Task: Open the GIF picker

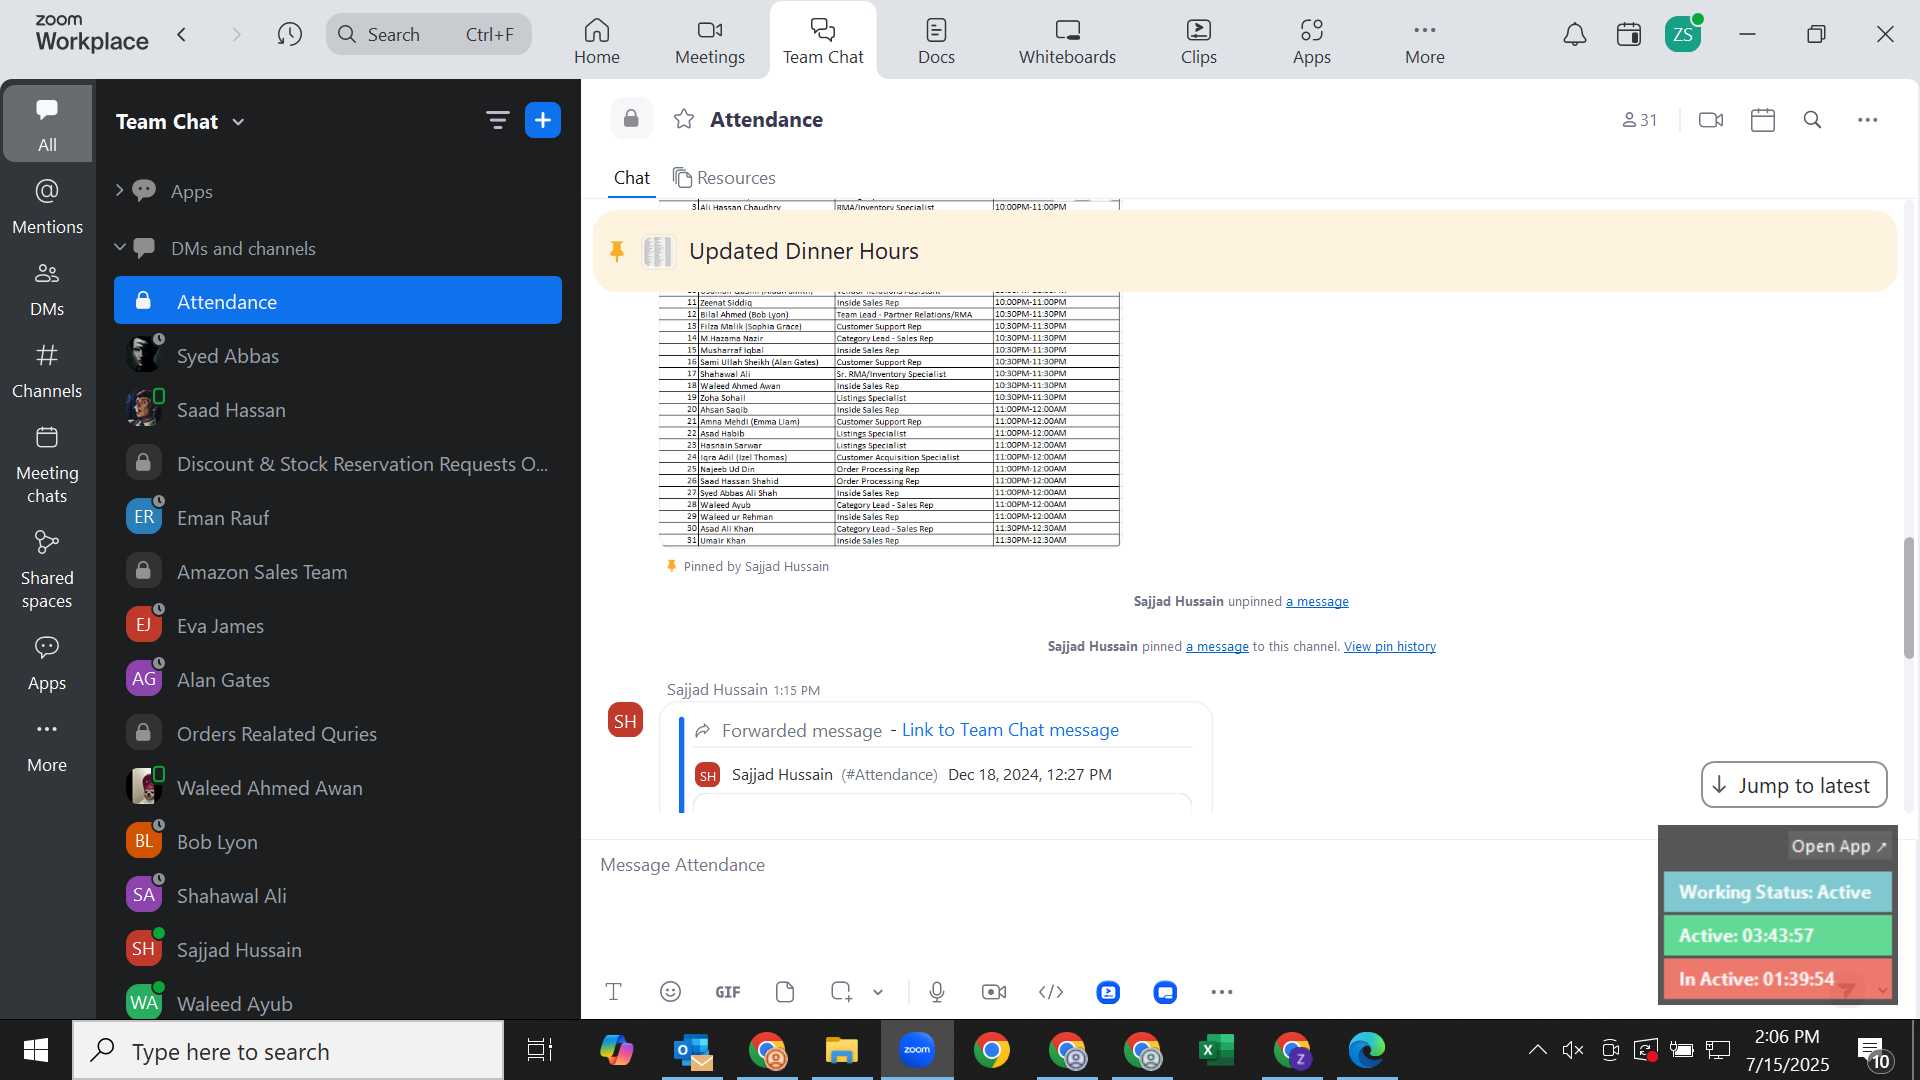Action: [728, 992]
